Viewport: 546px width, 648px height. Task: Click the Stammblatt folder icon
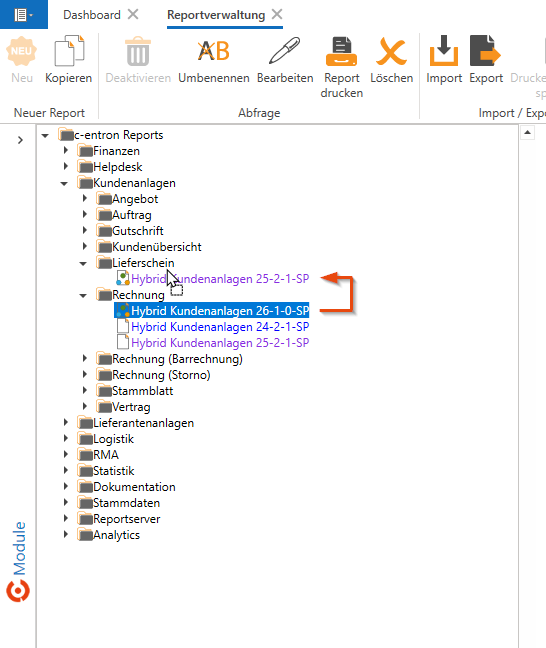tap(104, 391)
